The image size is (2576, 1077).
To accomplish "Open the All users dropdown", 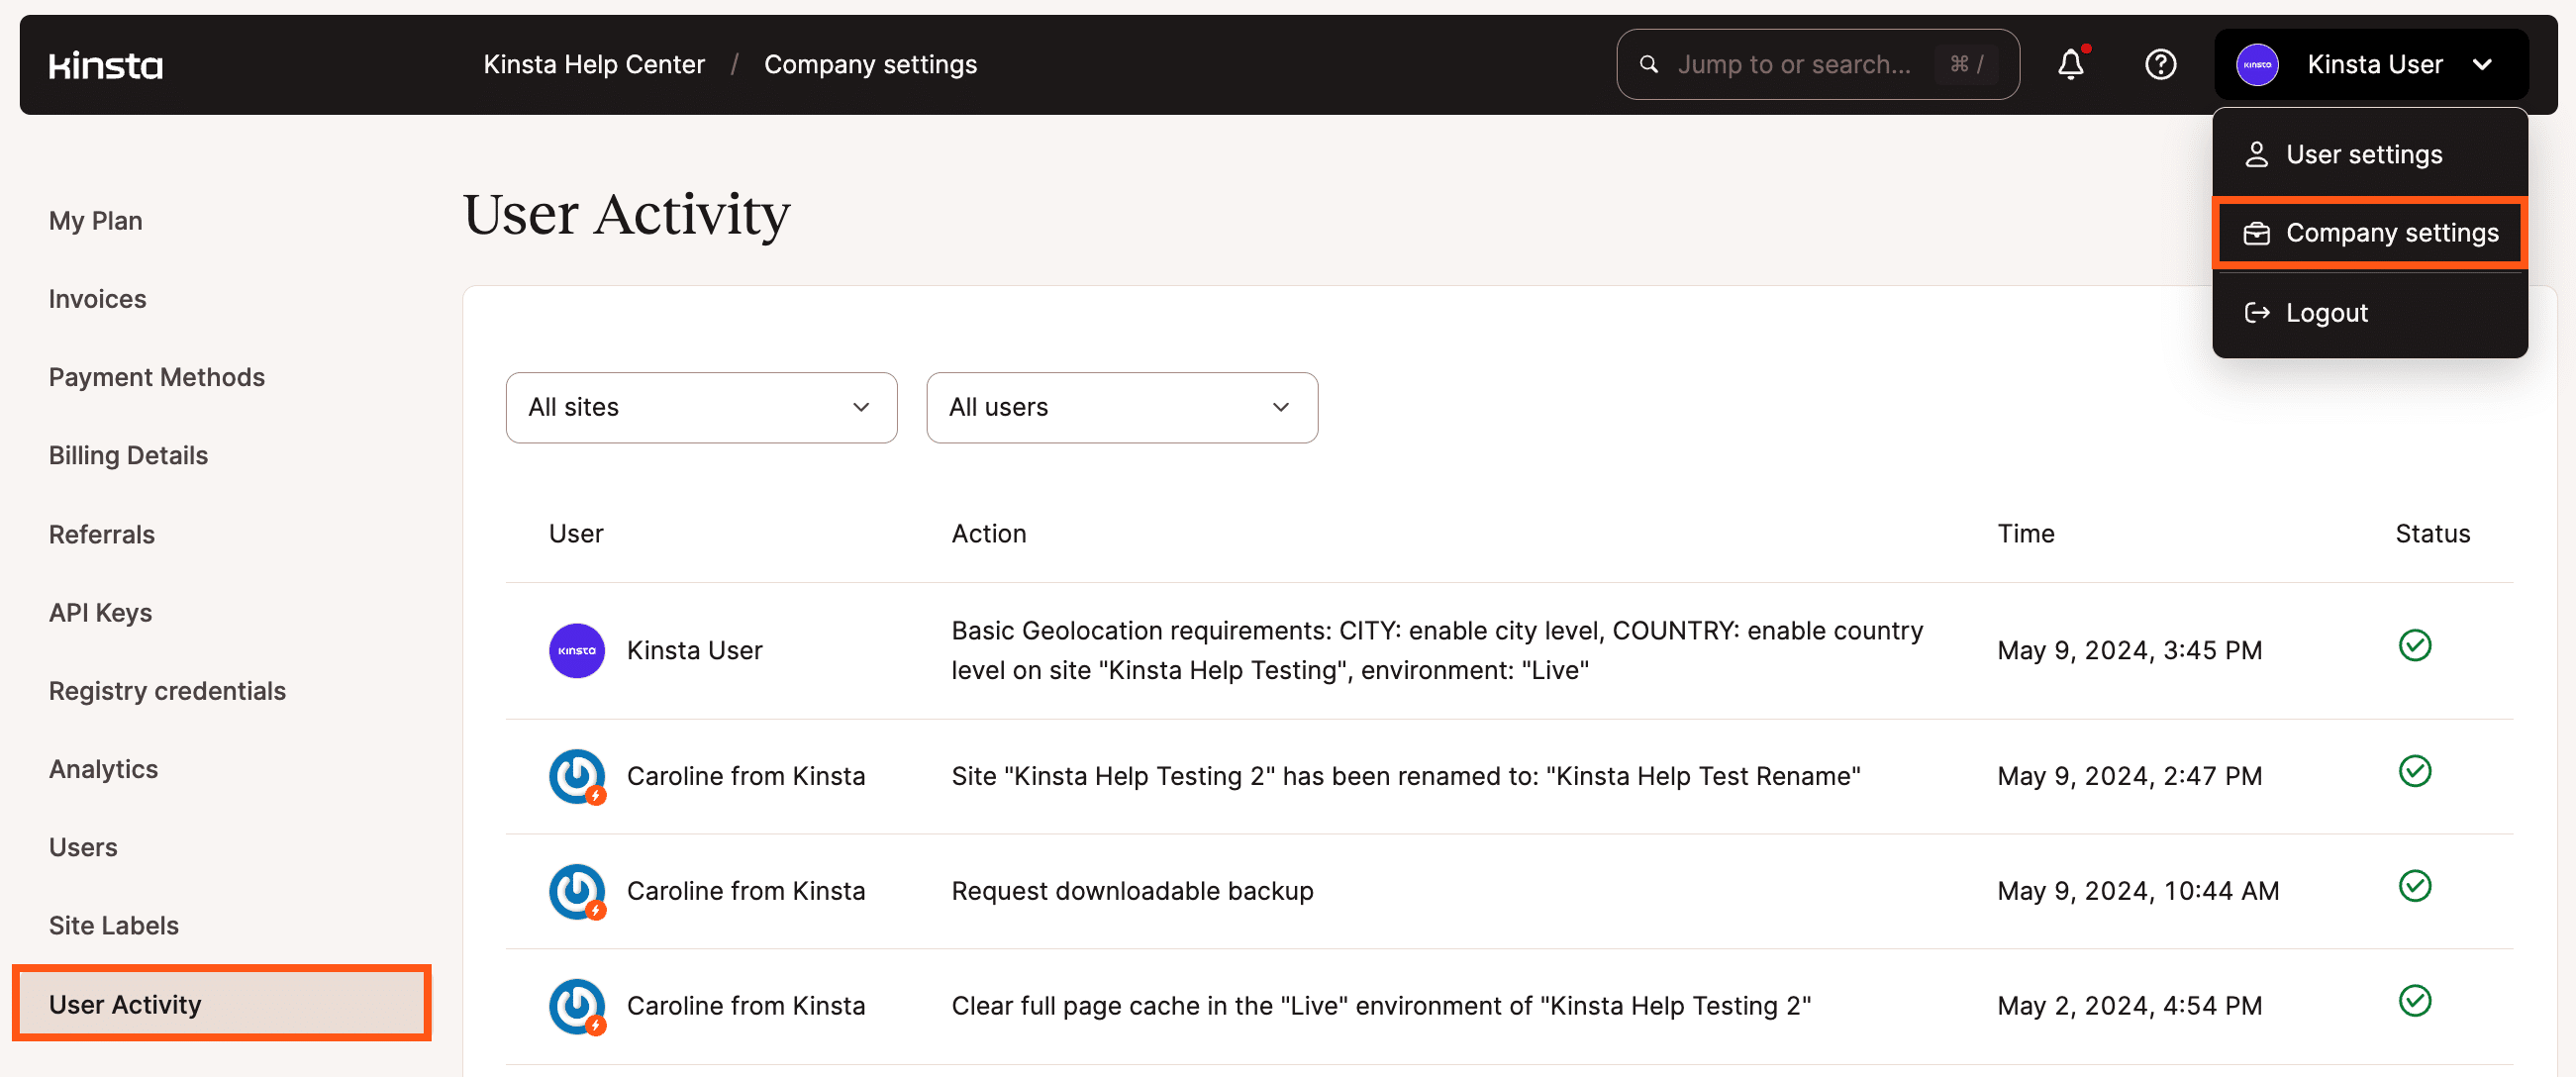I will (1121, 407).
